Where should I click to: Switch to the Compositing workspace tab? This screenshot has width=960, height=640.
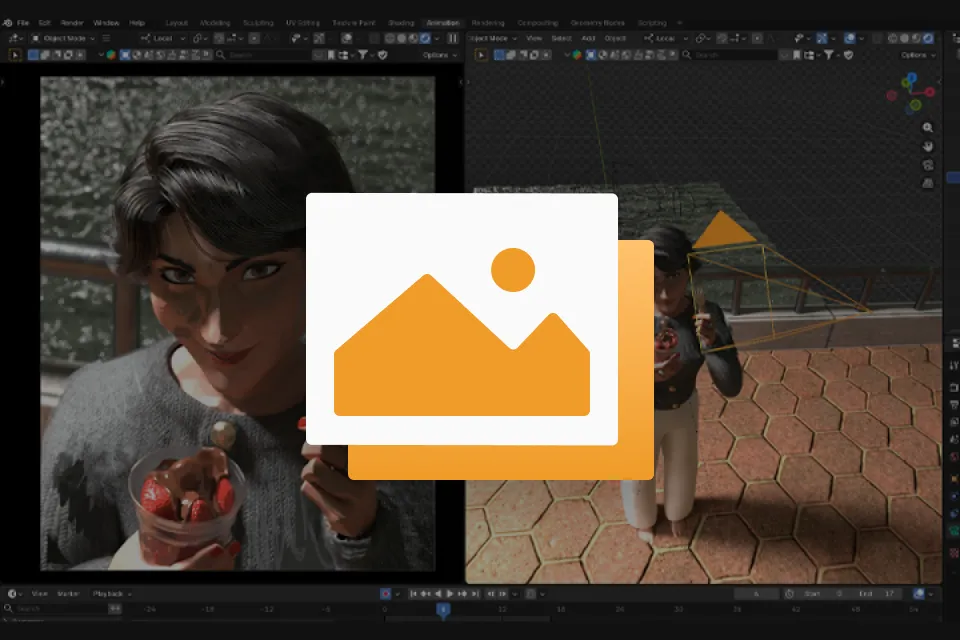coord(538,23)
